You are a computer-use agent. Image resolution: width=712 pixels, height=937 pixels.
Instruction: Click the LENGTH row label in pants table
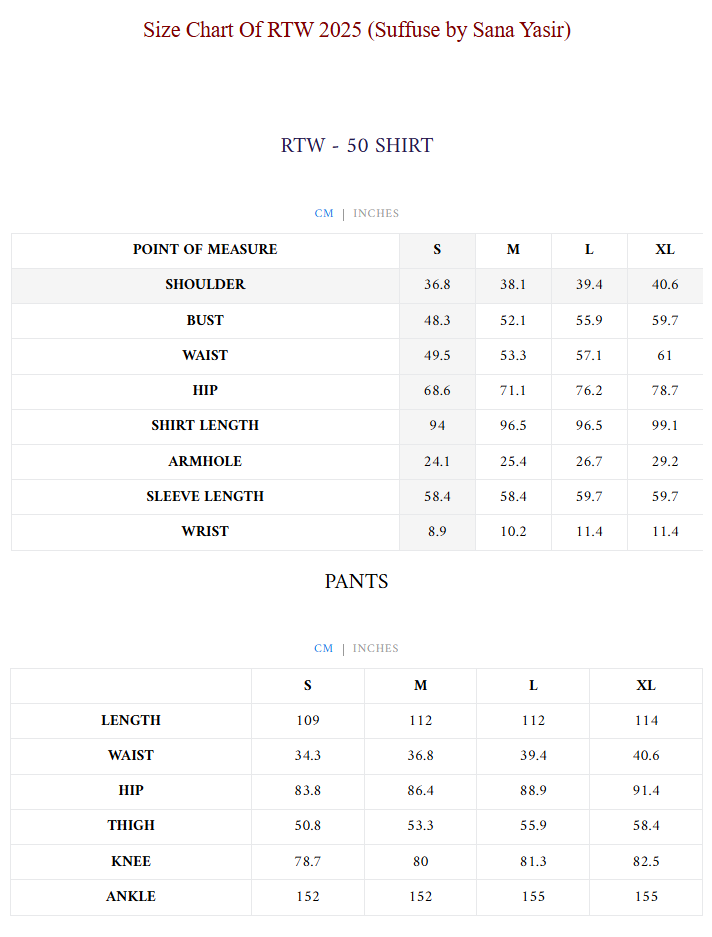click(x=131, y=720)
